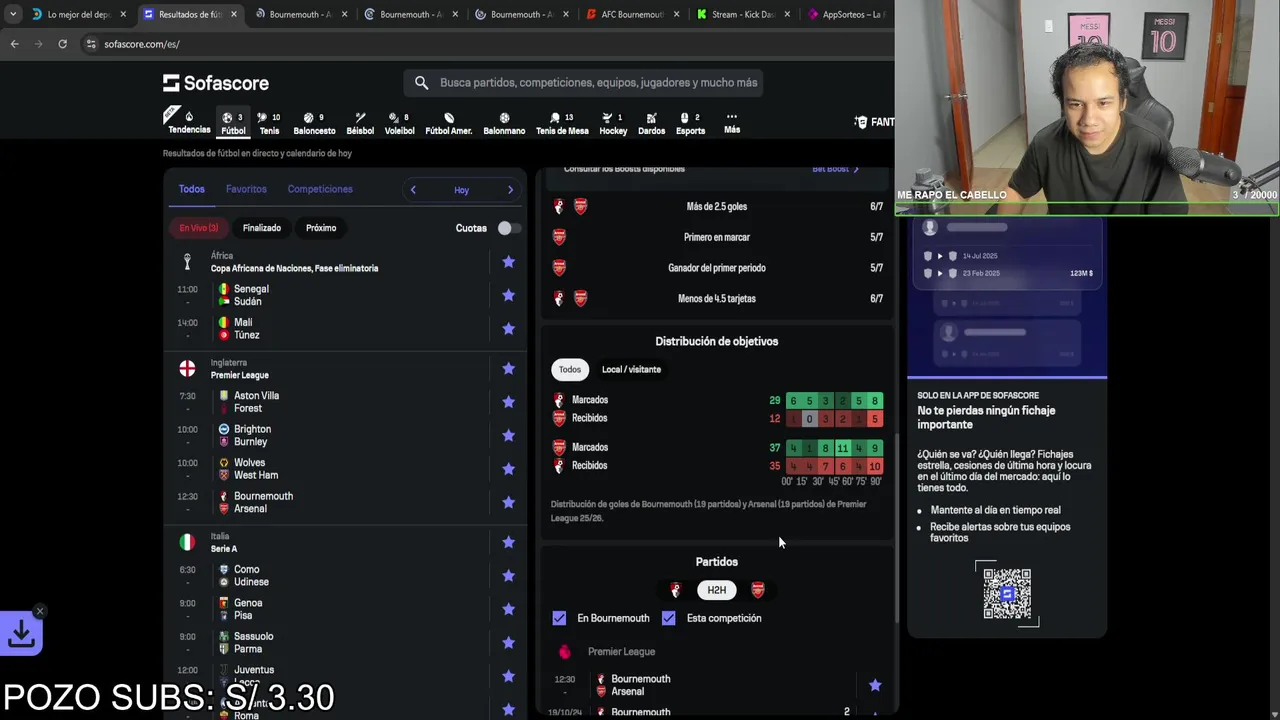Click the Más de 2.5 goles row
1280x720 pixels.
tap(716, 207)
